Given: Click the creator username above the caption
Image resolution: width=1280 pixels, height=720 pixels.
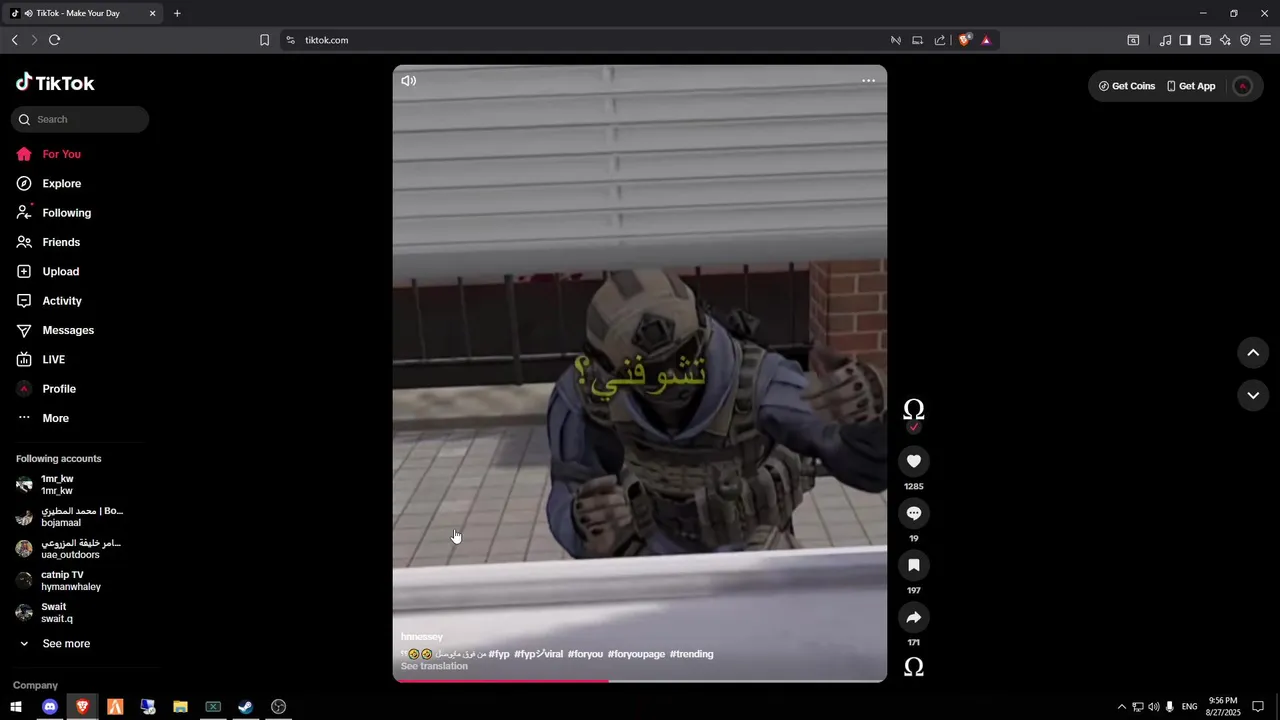Looking at the screenshot, I should pyautogui.click(x=421, y=637).
